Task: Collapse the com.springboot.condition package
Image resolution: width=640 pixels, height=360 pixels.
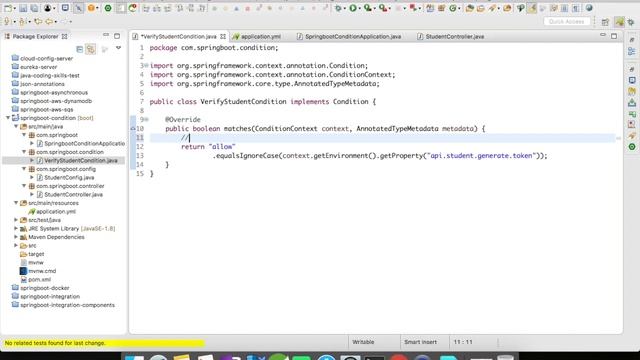Action: click(x=24, y=152)
